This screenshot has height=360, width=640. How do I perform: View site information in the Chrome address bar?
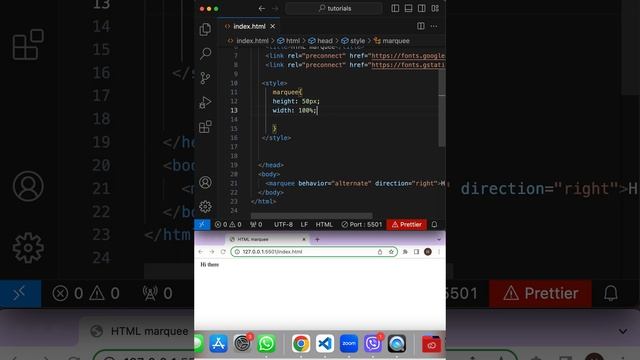237,252
